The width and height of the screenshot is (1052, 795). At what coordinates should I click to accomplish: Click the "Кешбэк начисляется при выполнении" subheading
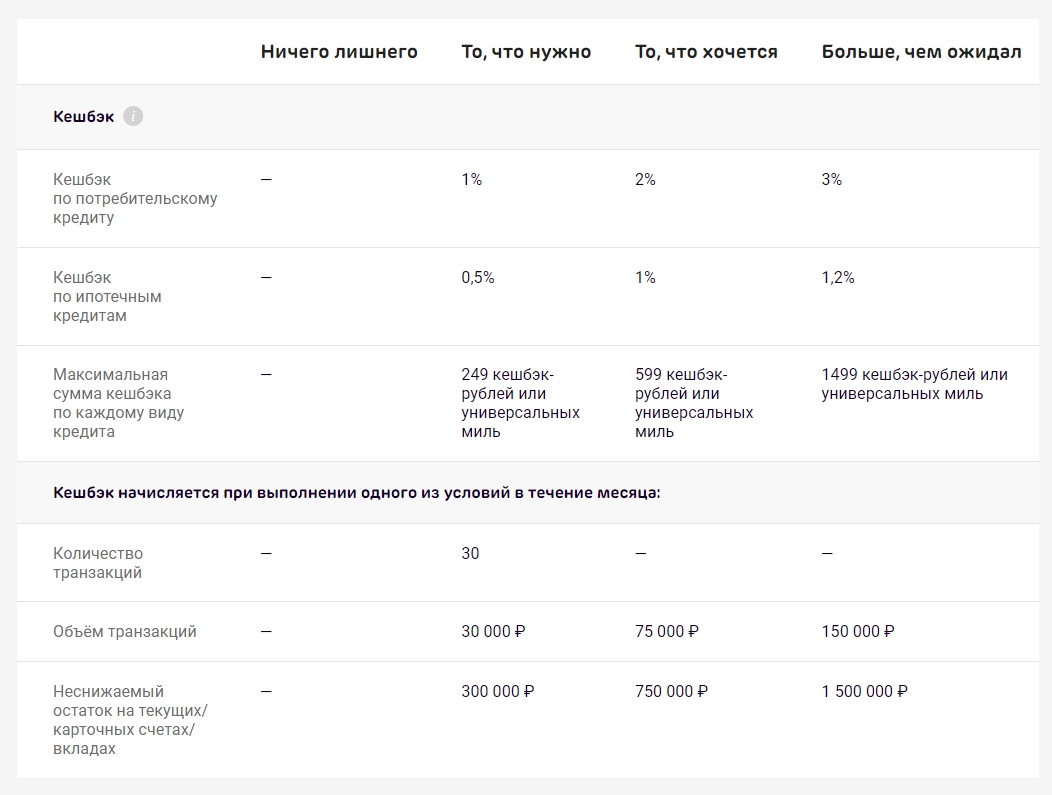357,493
